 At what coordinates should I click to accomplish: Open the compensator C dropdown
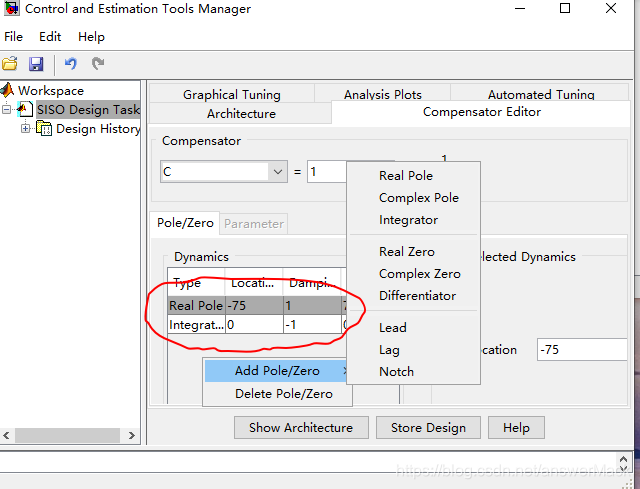coord(278,172)
